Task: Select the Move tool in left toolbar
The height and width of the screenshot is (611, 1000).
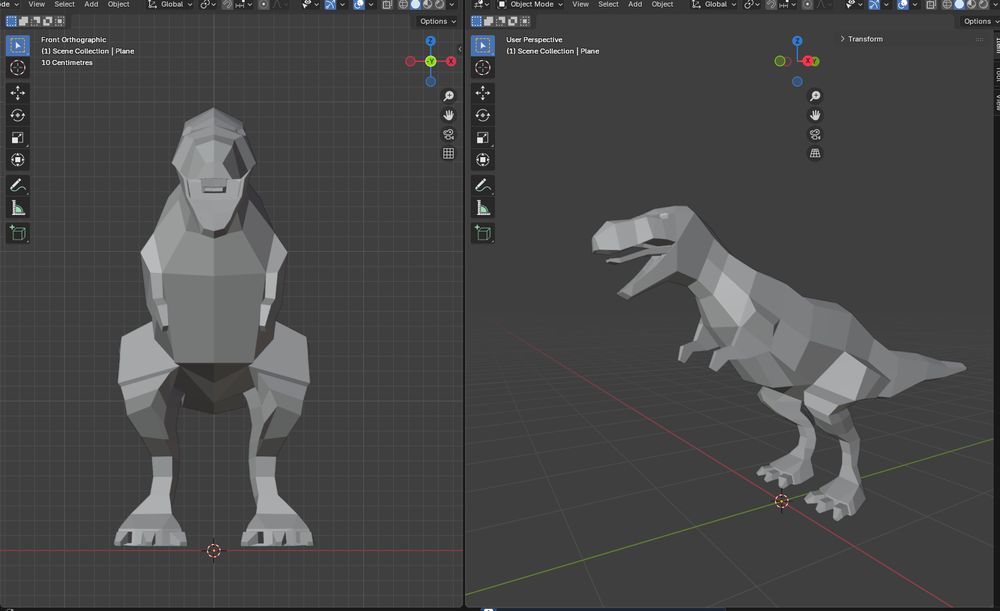Action: pos(17,91)
